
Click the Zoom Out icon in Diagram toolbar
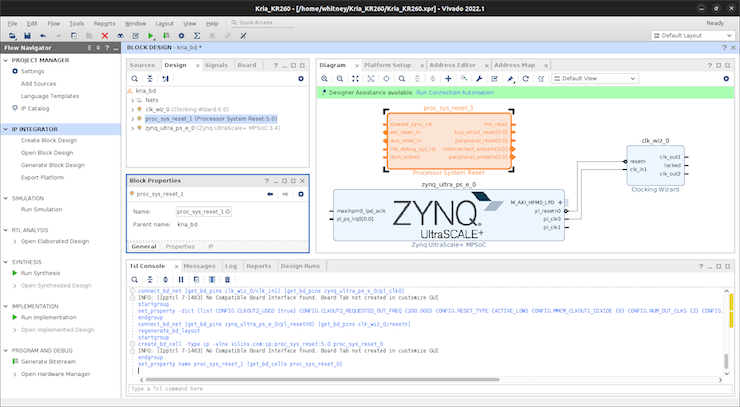pos(340,79)
